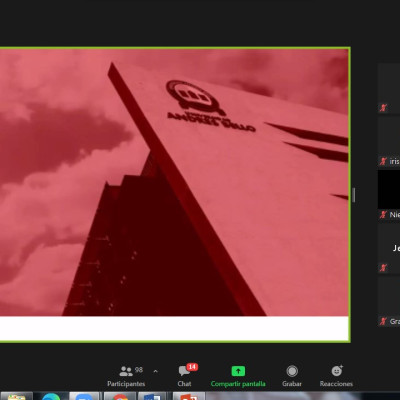Expand the caret beside Participantes
This screenshot has width=400, height=400.
[155, 371]
